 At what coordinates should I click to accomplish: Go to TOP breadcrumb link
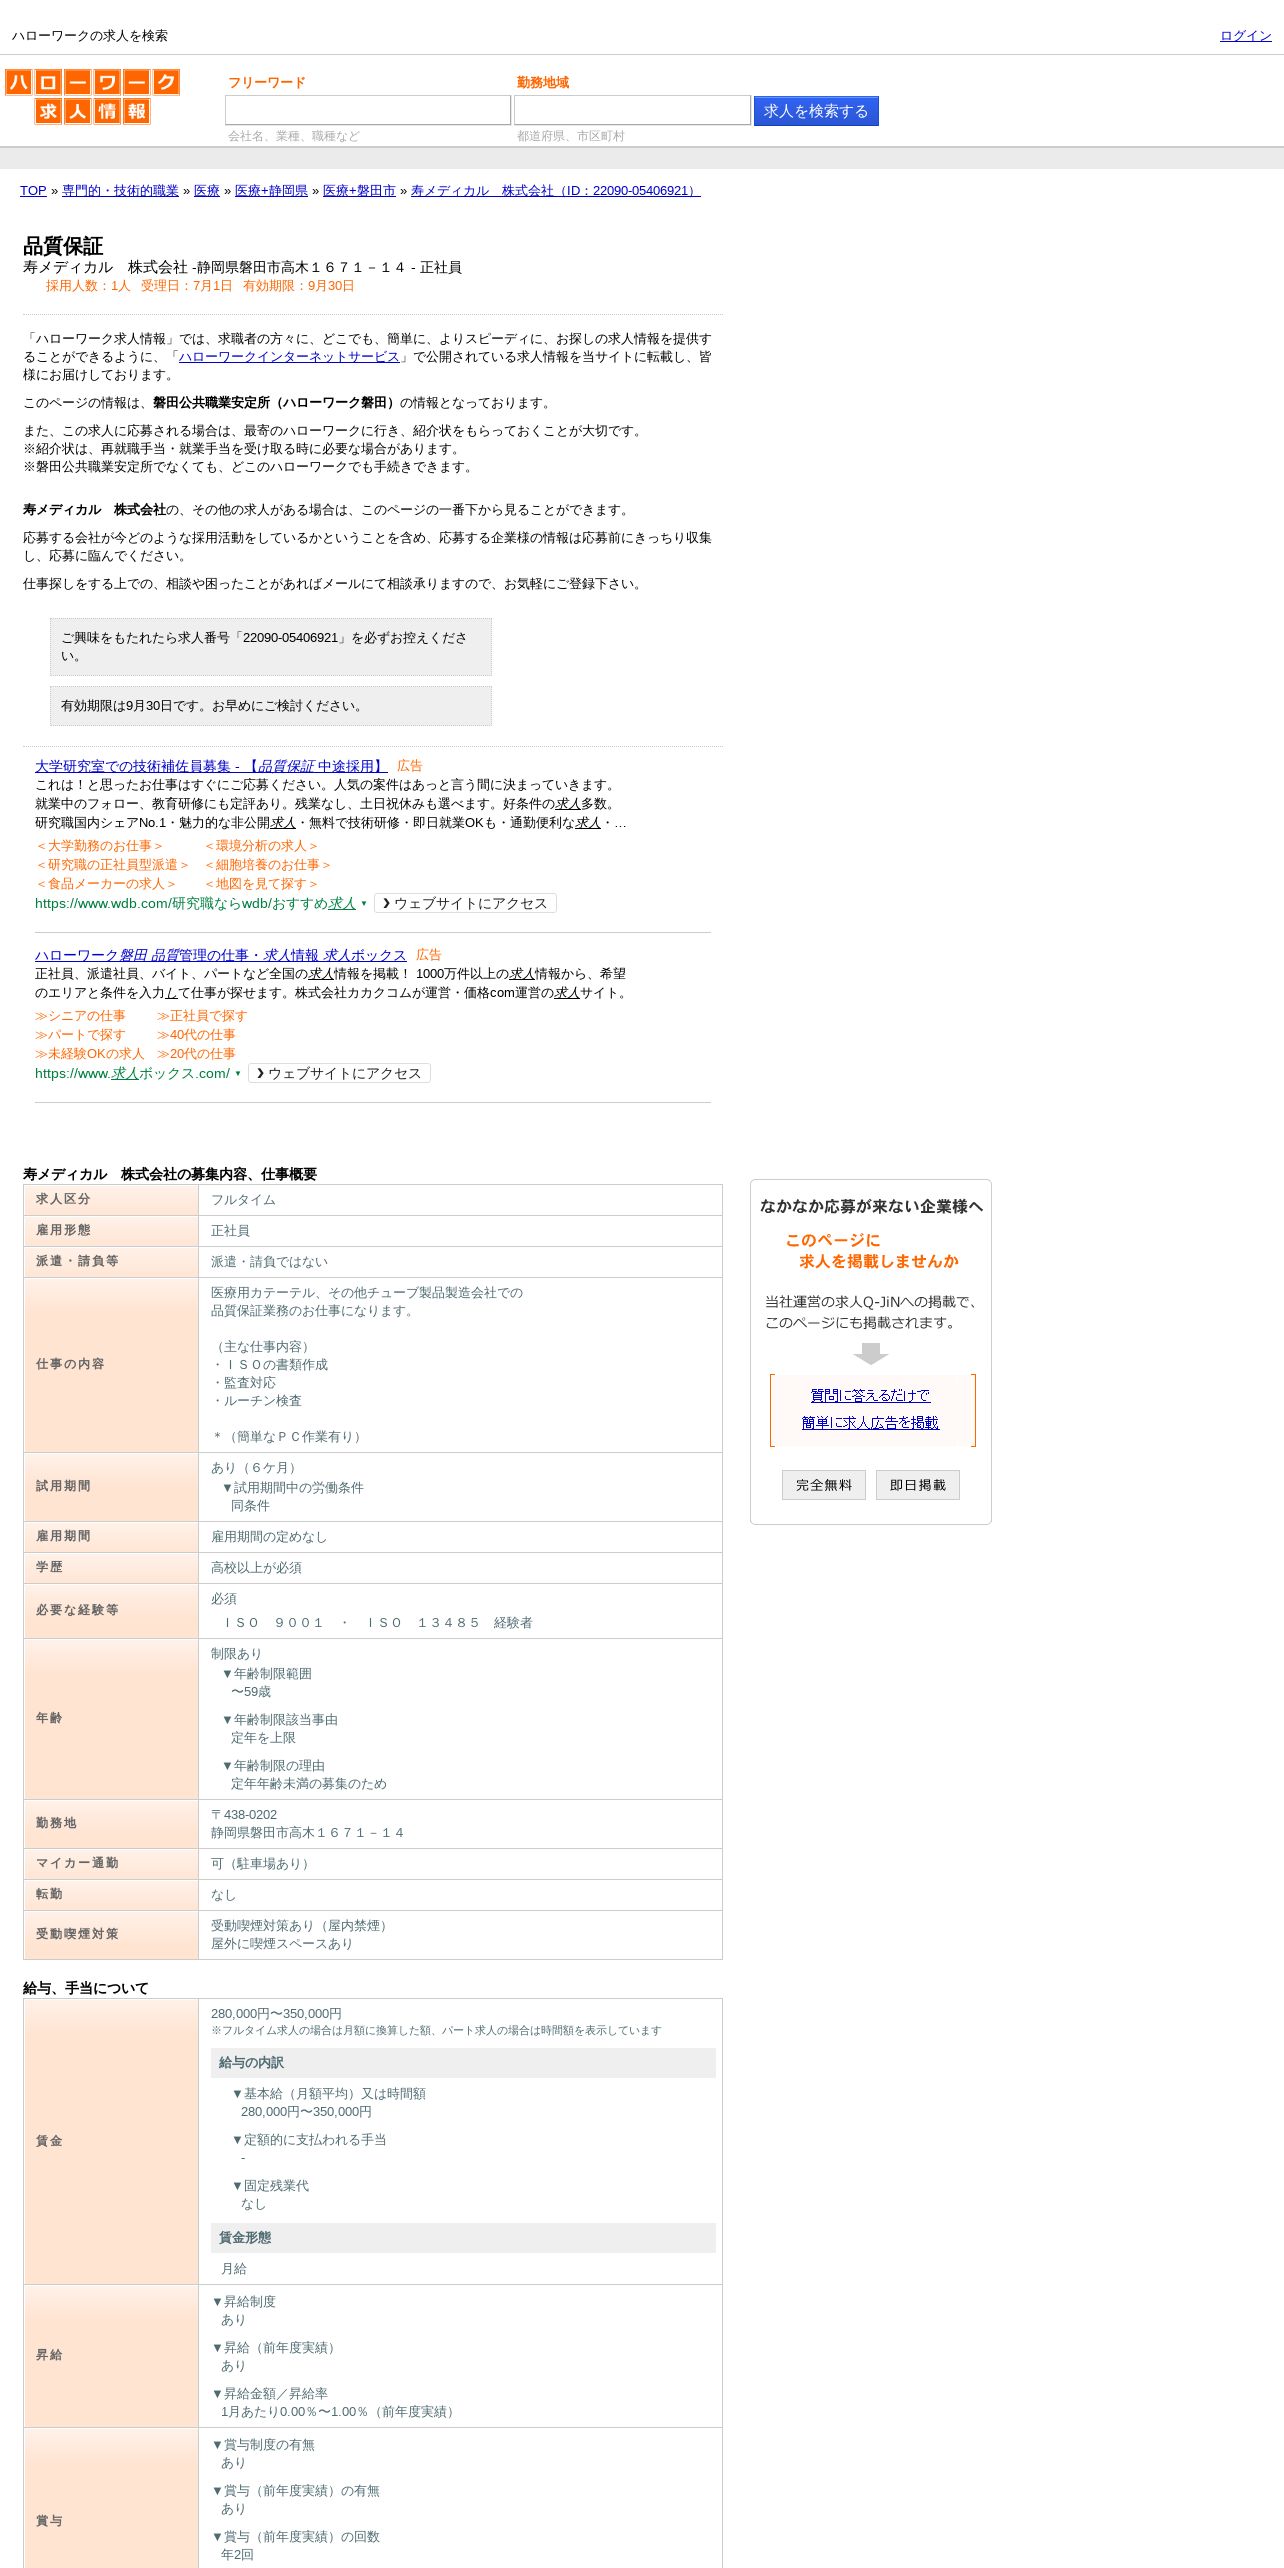33,191
